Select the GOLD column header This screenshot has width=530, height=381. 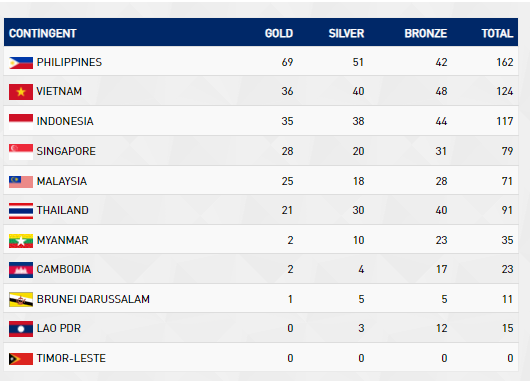coord(279,33)
